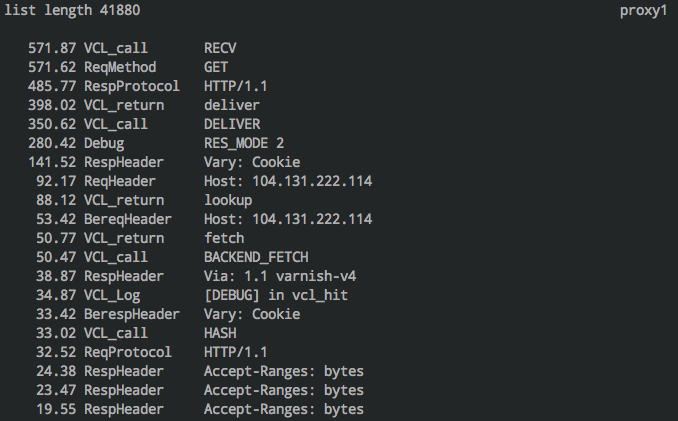Select the VCL_Log vcl_hit debug line

pyautogui.click(x=190, y=295)
